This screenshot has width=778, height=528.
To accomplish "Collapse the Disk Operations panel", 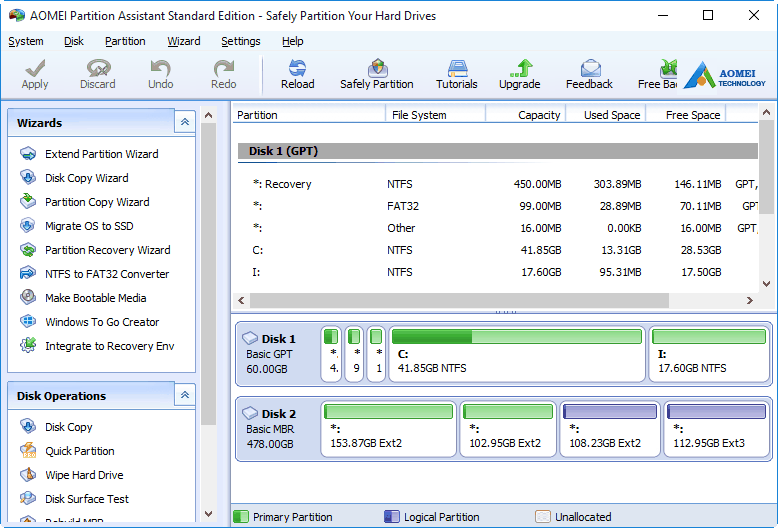I will (185, 396).
